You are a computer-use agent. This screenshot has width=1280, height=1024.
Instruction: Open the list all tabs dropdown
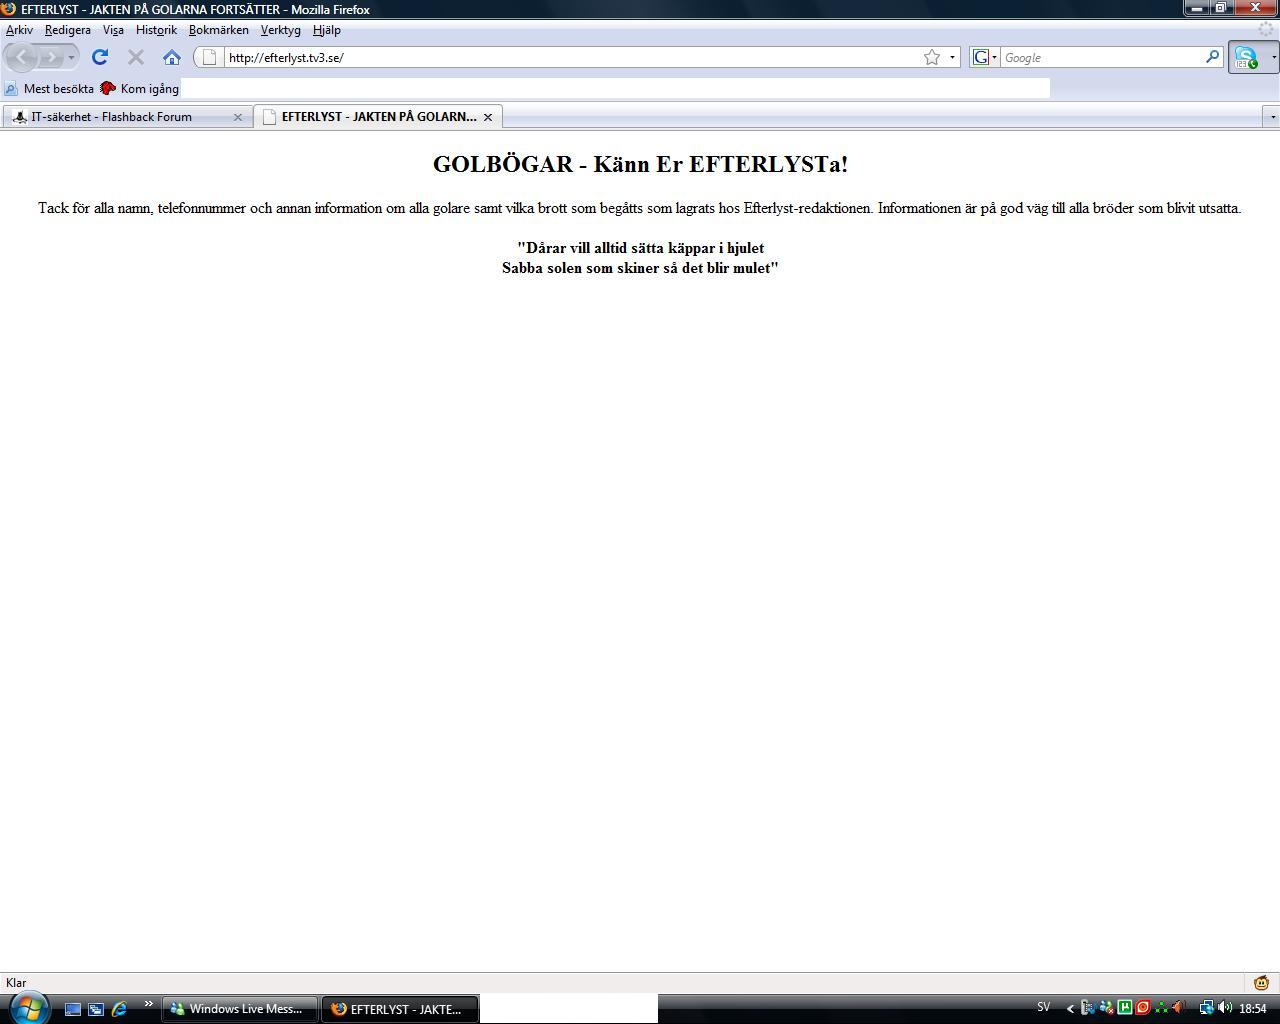[1272, 117]
